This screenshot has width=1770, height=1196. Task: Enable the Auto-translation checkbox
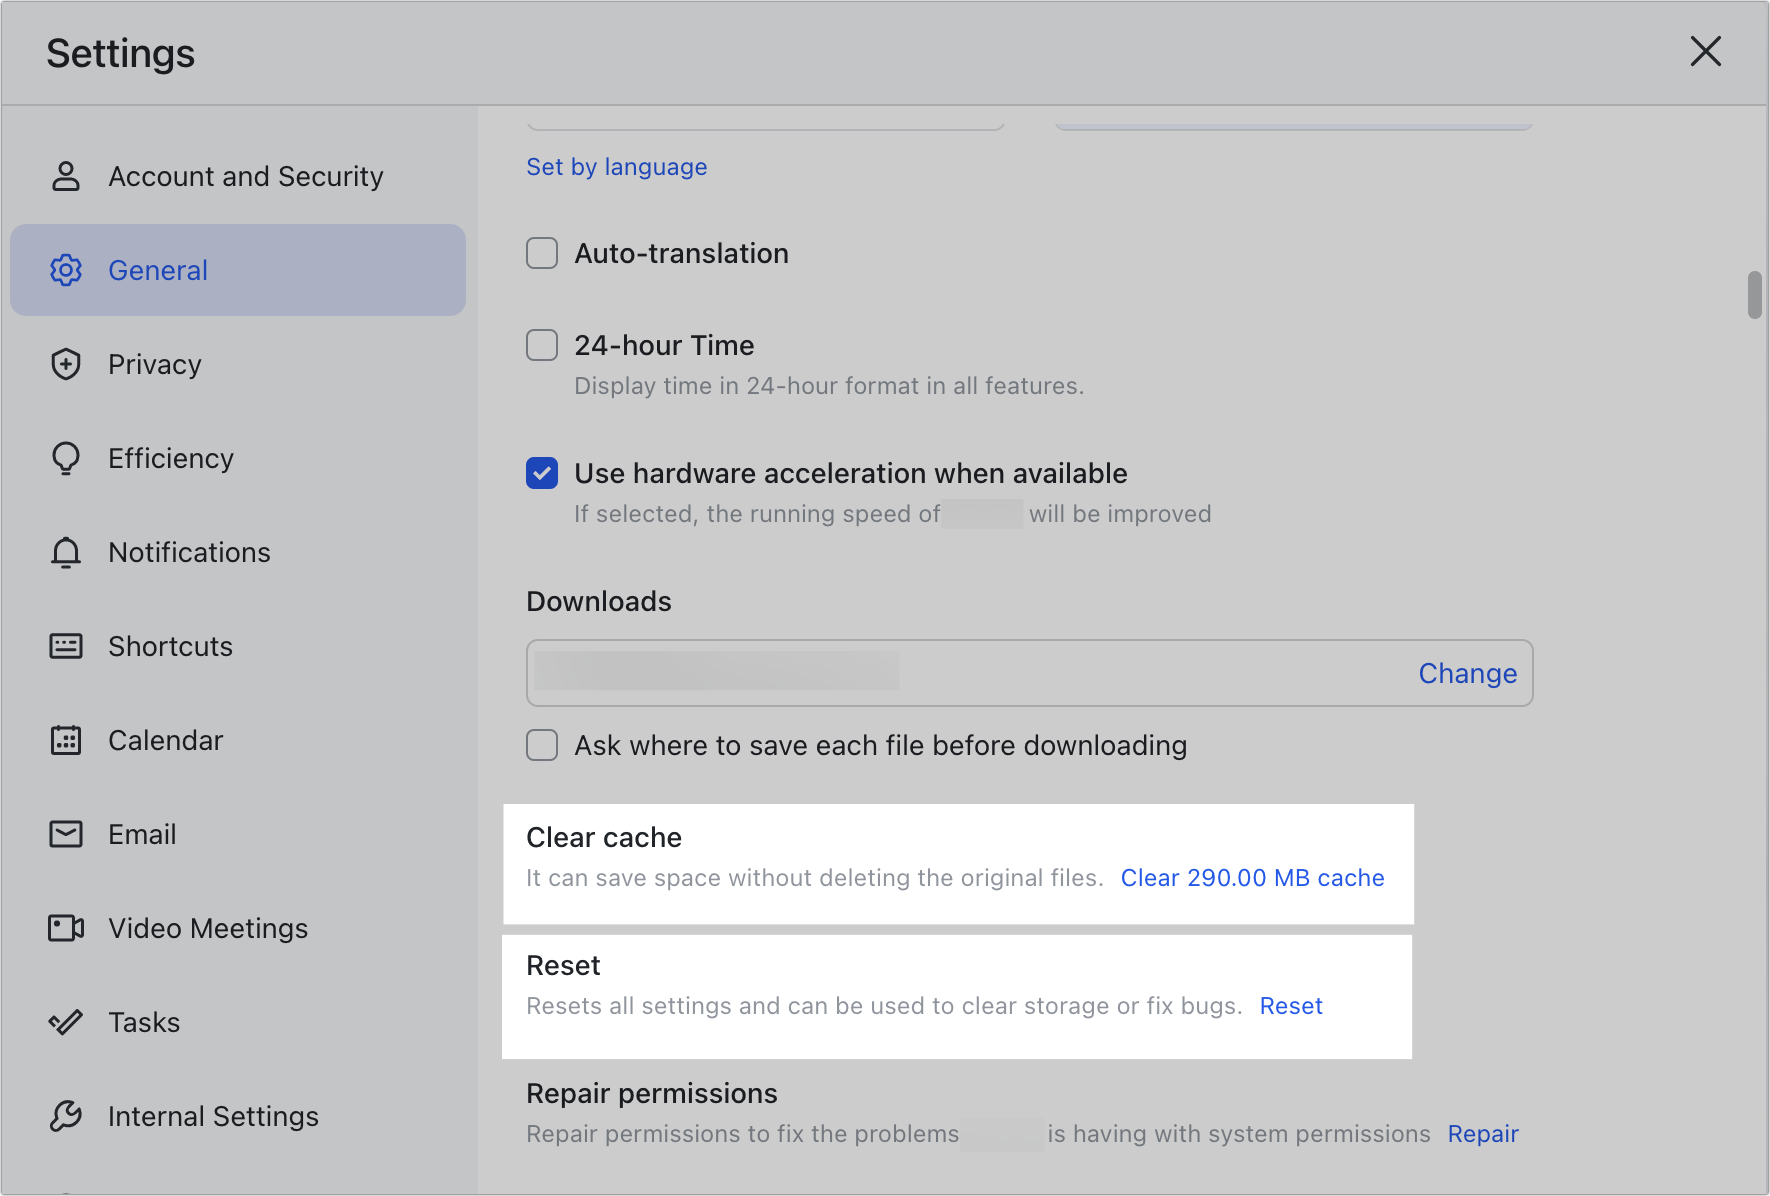(542, 253)
